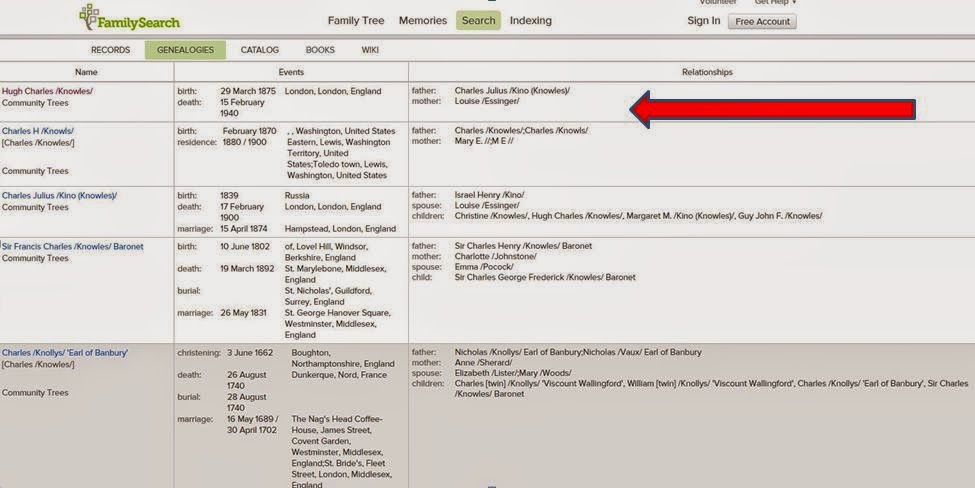The image size is (975, 488).
Task: Select child Sir Charles George Frederick /Knowles/
Action: 545,278
